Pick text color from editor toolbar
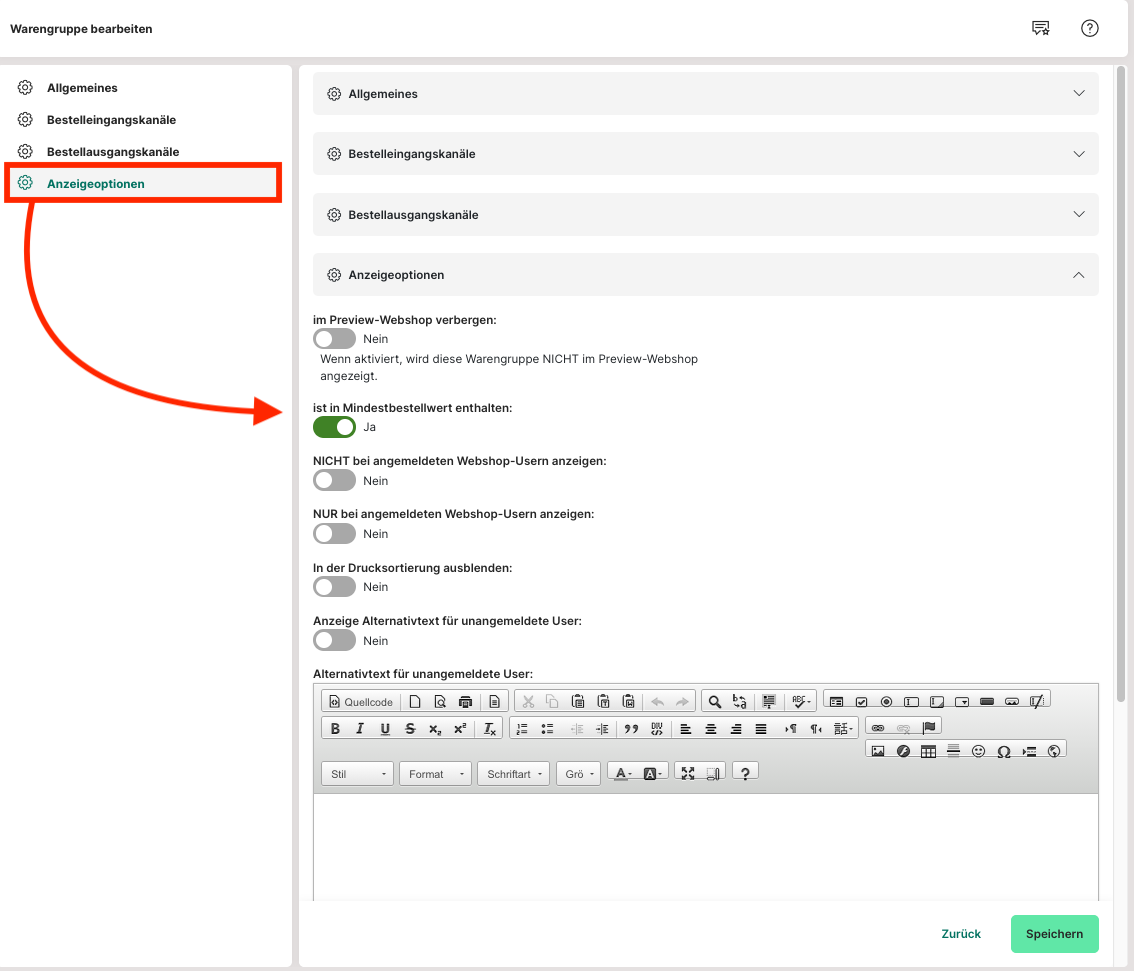 click(x=622, y=773)
